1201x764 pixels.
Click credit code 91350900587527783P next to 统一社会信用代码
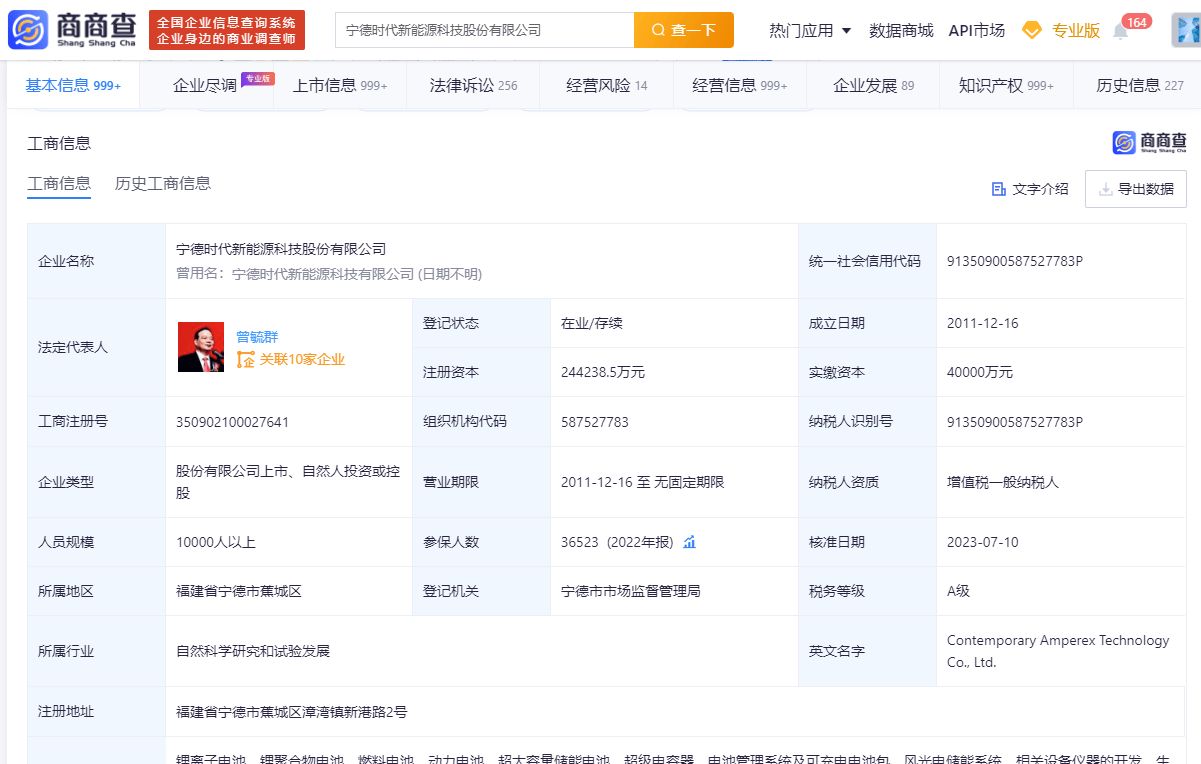point(1015,261)
